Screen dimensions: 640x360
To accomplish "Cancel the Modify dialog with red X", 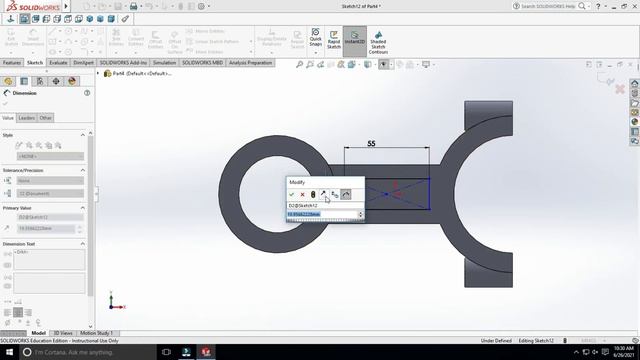I will point(302,195).
